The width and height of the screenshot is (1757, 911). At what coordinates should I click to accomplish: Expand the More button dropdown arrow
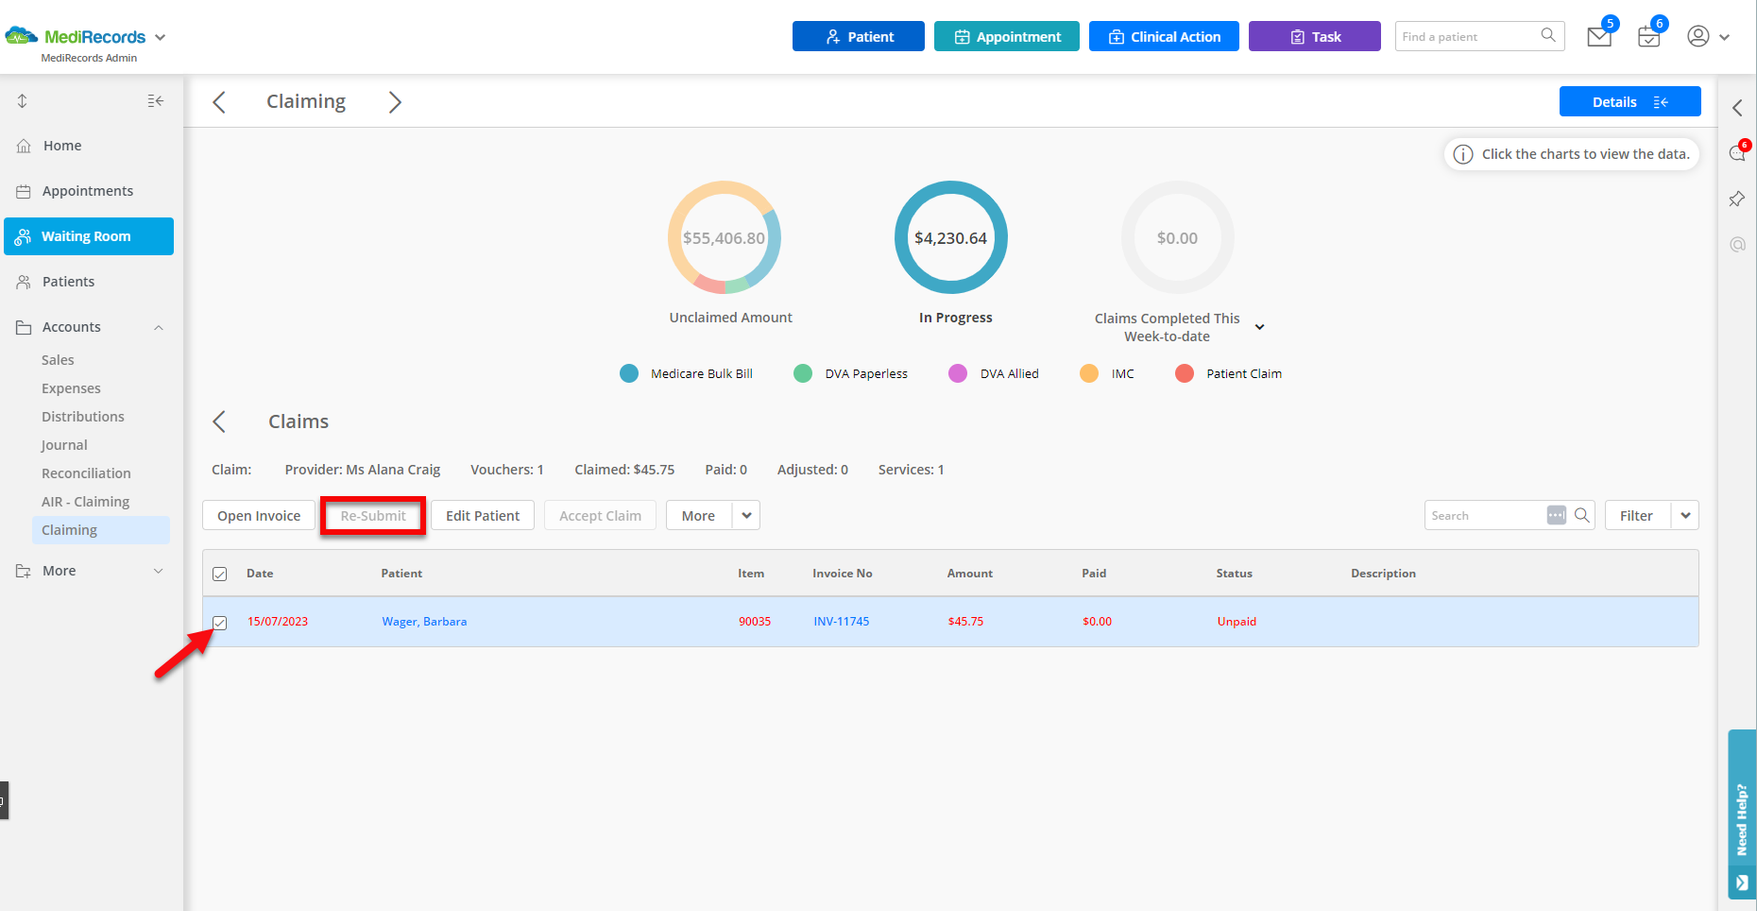click(x=746, y=516)
